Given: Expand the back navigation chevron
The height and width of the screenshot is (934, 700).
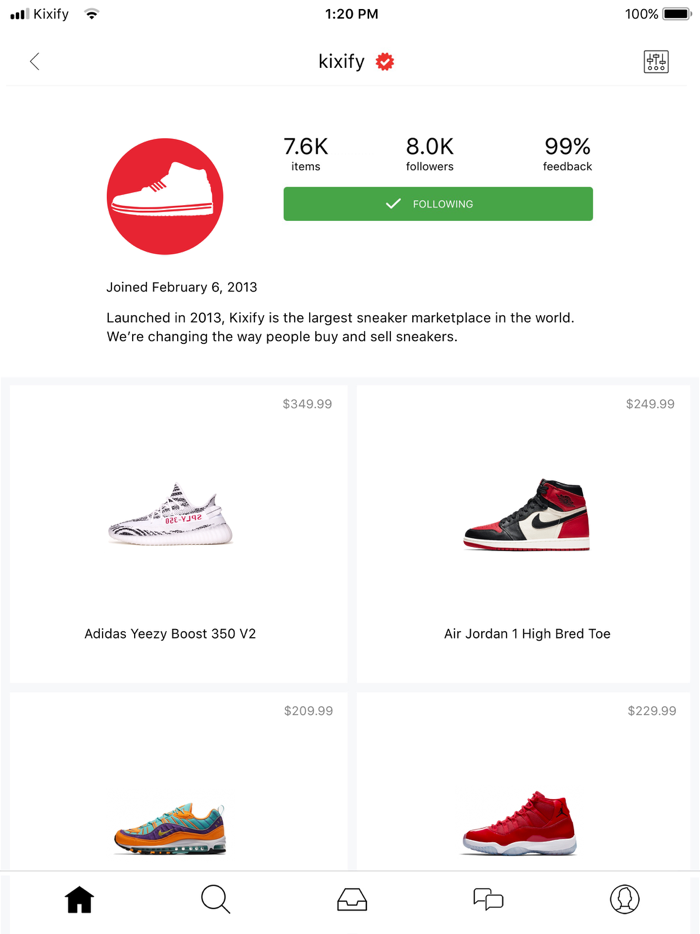Looking at the screenshot, I should [x=34, y=61].
